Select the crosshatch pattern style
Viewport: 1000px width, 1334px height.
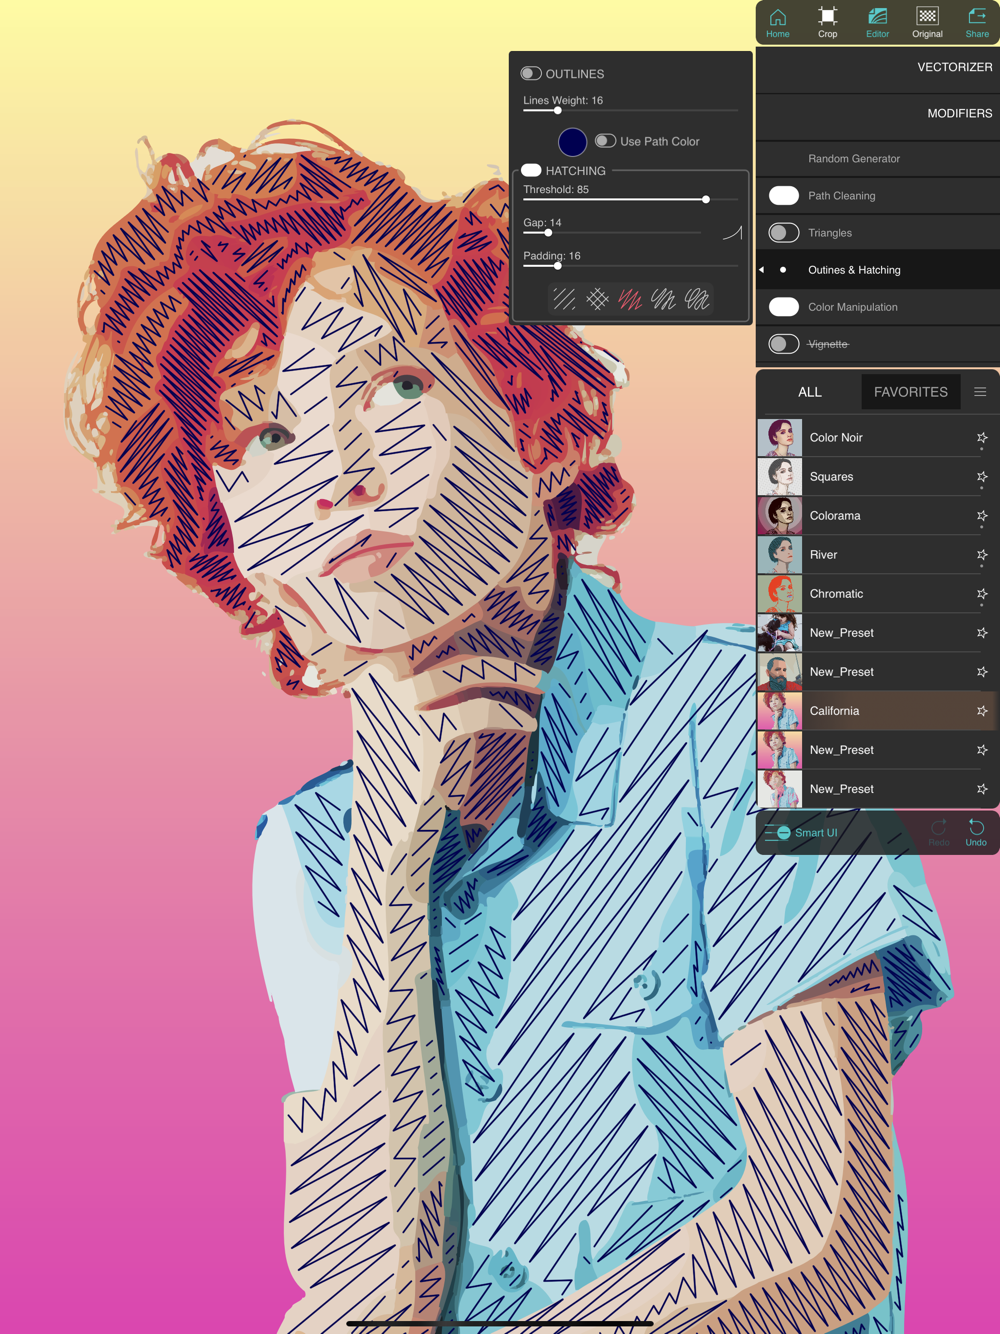[x=597, y=299]
